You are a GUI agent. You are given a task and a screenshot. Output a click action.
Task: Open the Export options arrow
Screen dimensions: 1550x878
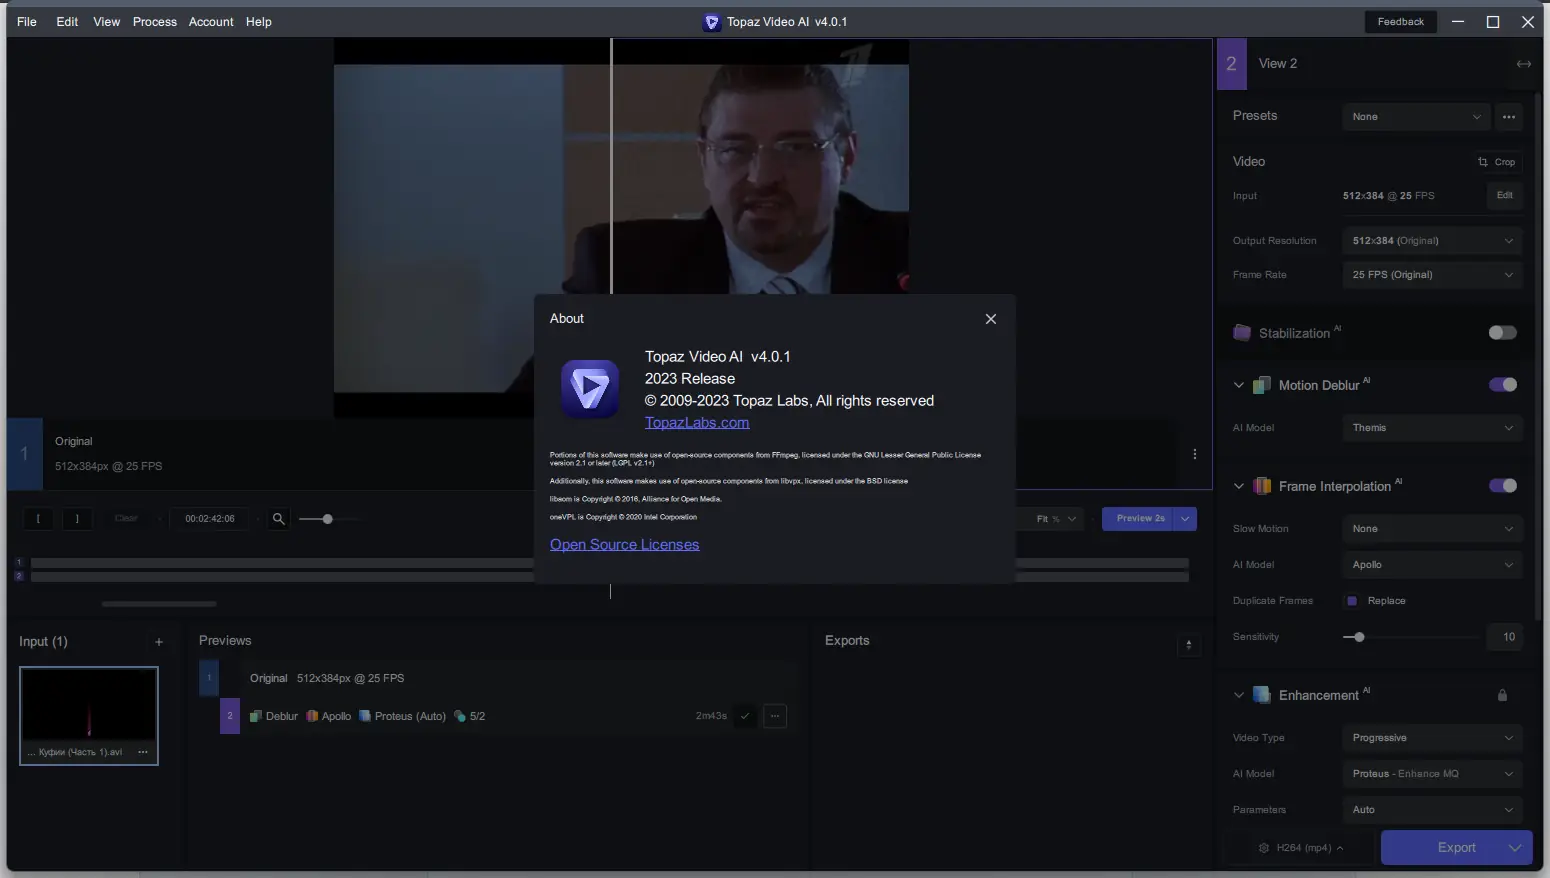(1516, 848)
